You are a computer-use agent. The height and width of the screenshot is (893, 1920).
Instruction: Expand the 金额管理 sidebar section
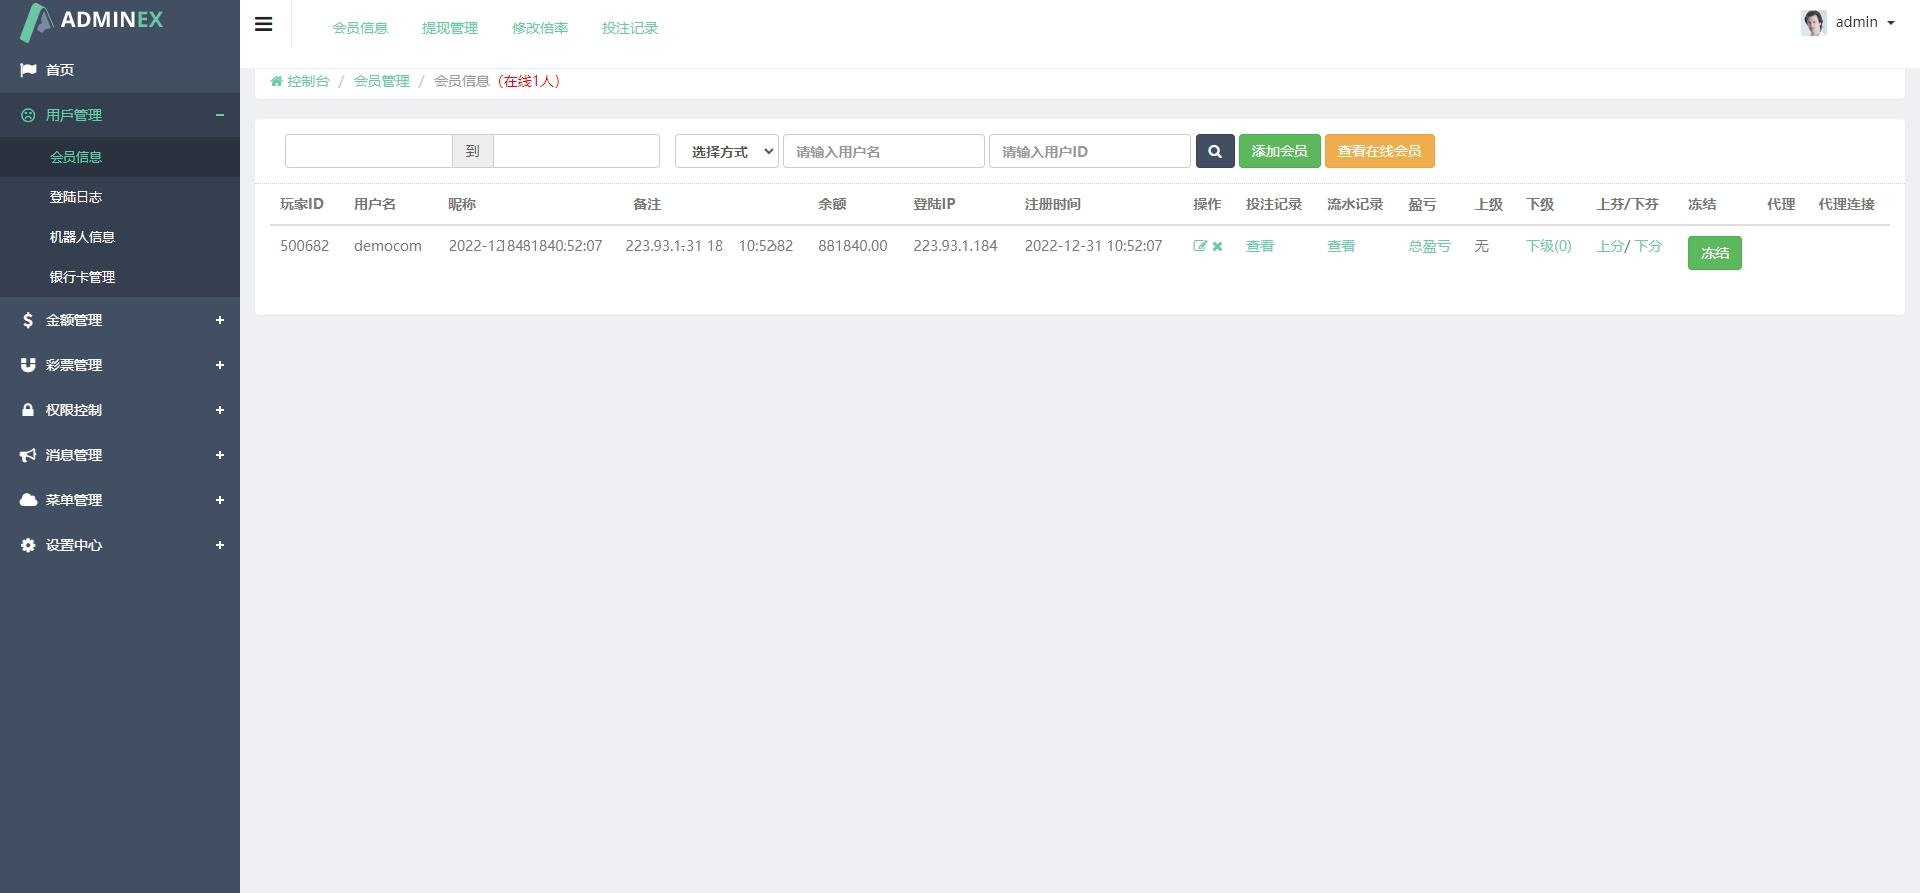(120, 320)
